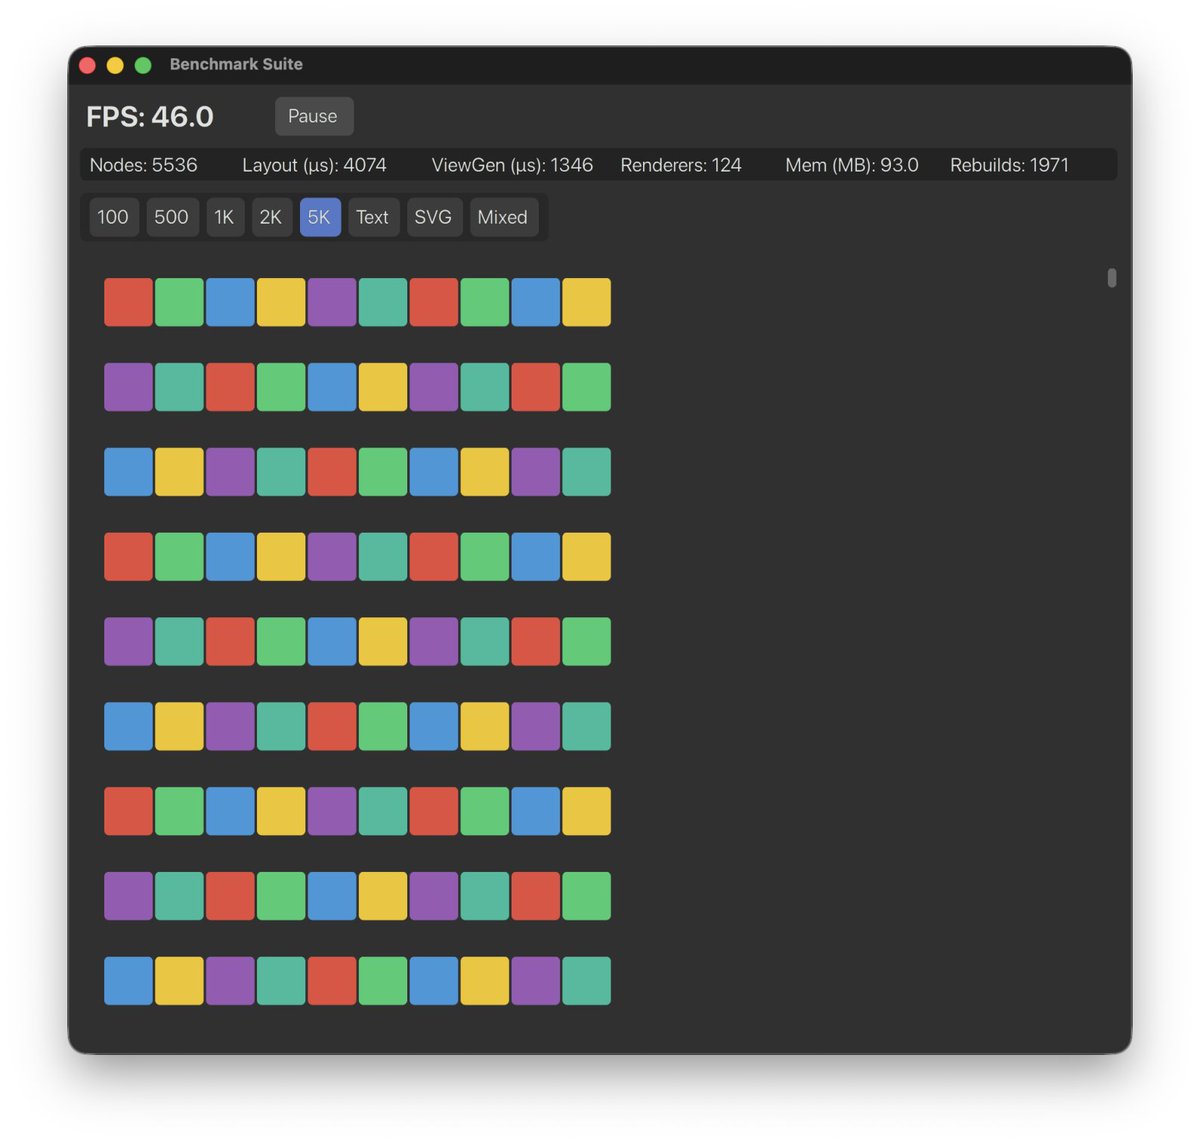The height and width of the screenshot is (1144, 1200).
Task: Switch to the SVG benchmark
Action: pyautogui.click(x=433, y=217)
